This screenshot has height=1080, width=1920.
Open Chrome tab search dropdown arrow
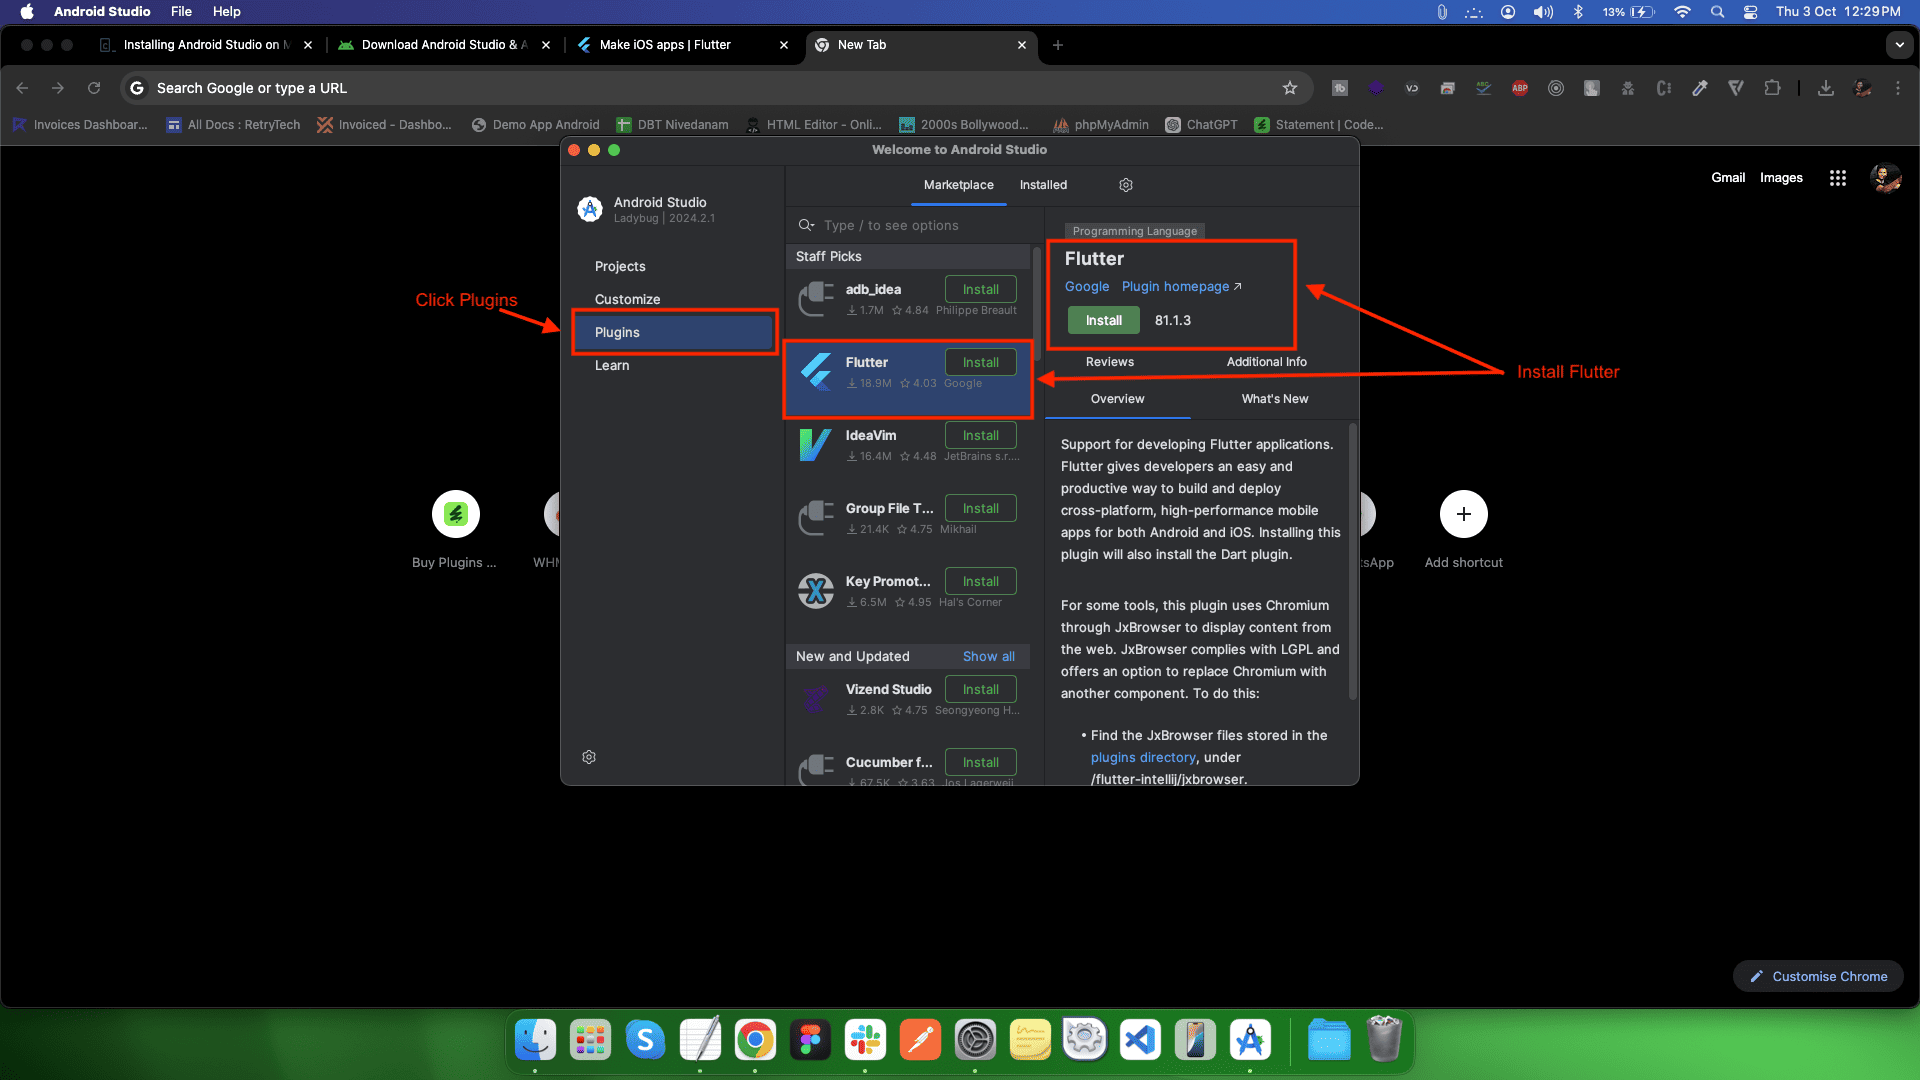(x=1899, y=45)
